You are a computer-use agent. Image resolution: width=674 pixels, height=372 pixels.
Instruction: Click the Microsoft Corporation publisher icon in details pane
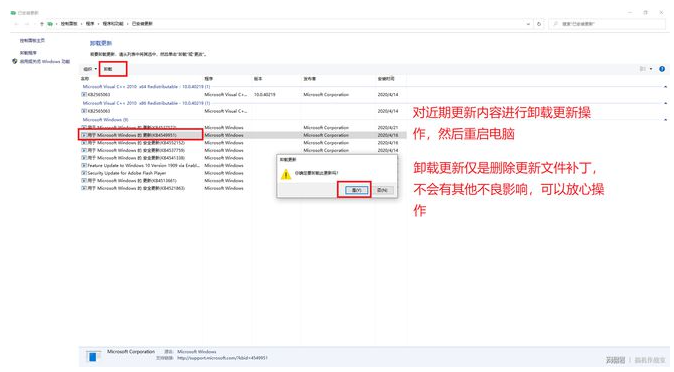93,357
